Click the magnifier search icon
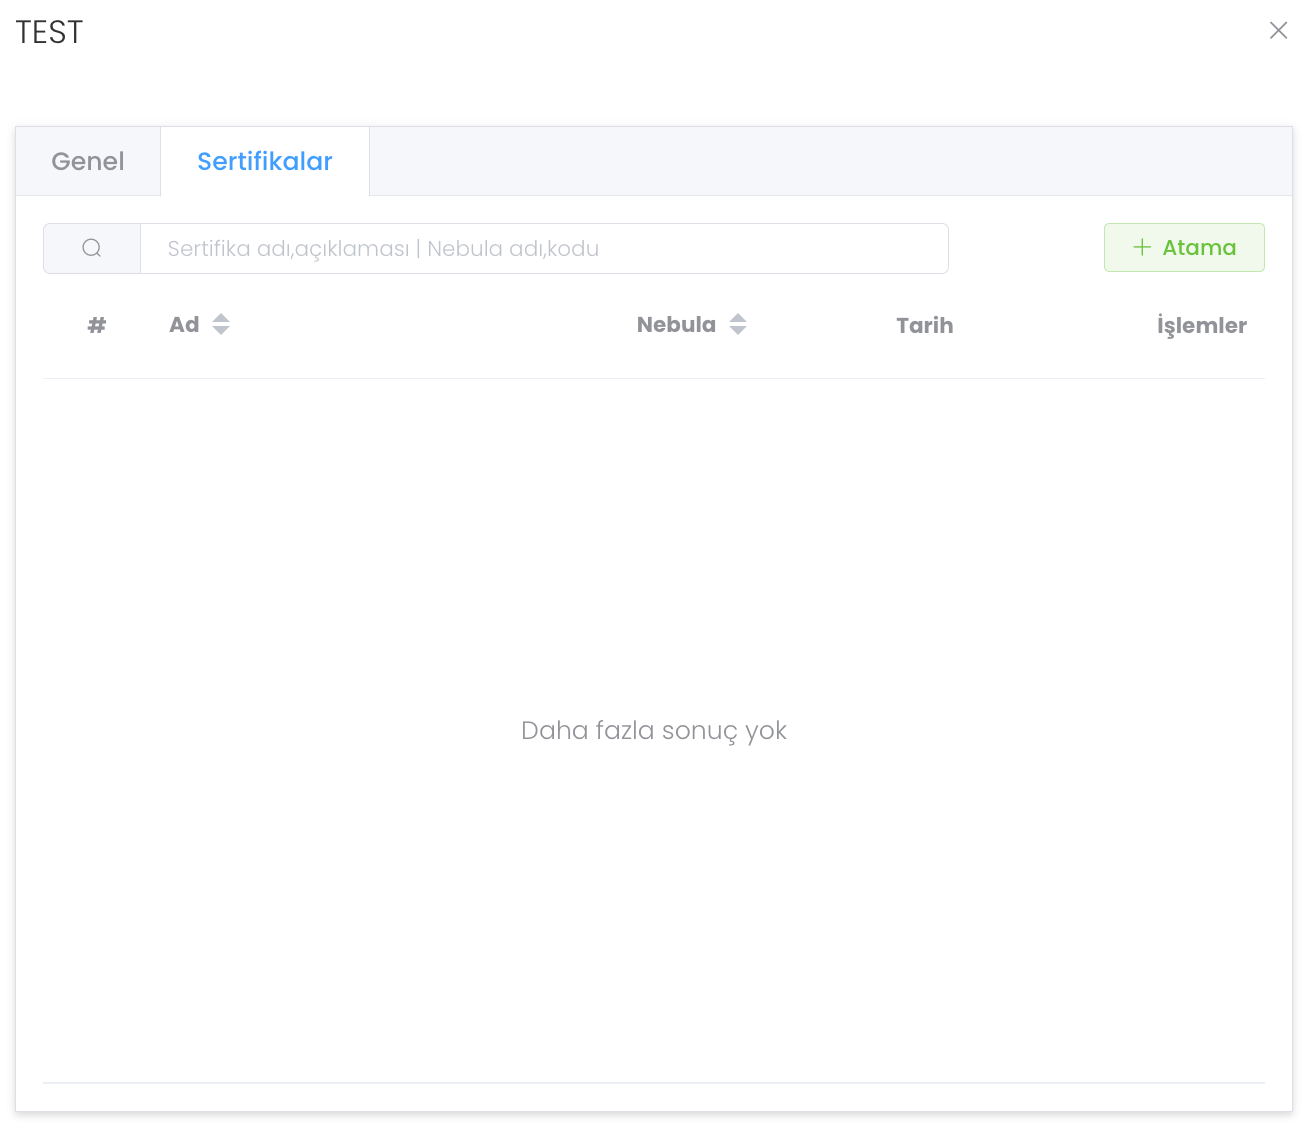 92,248
